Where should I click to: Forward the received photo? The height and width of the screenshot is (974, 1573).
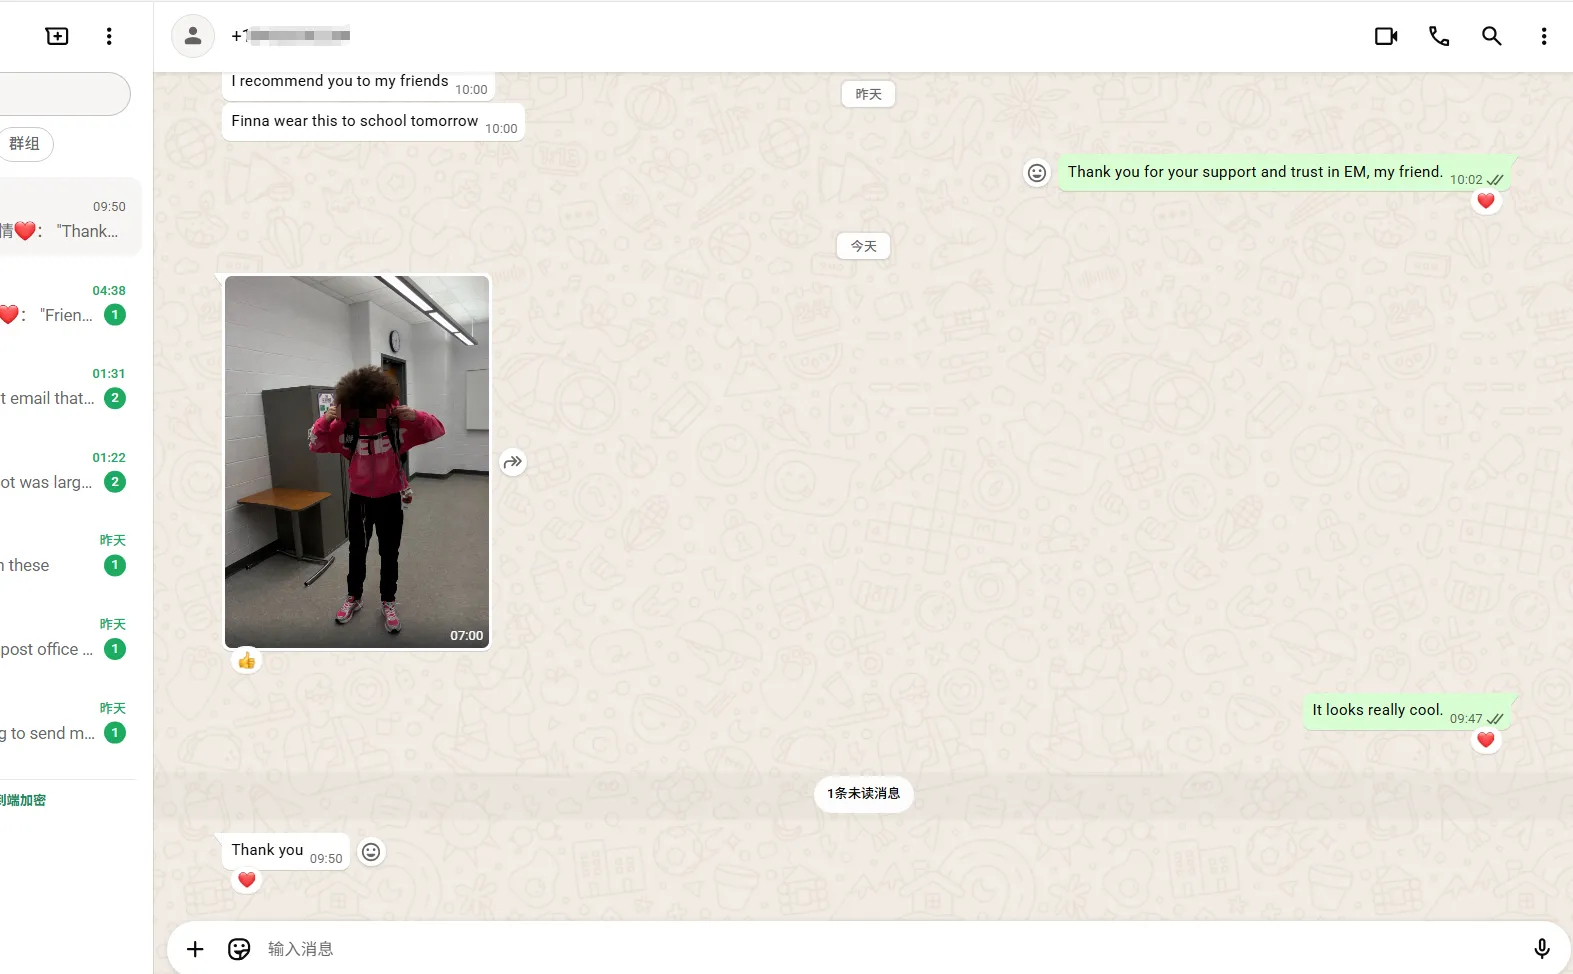pyautogui.click(x=513, y=462)
